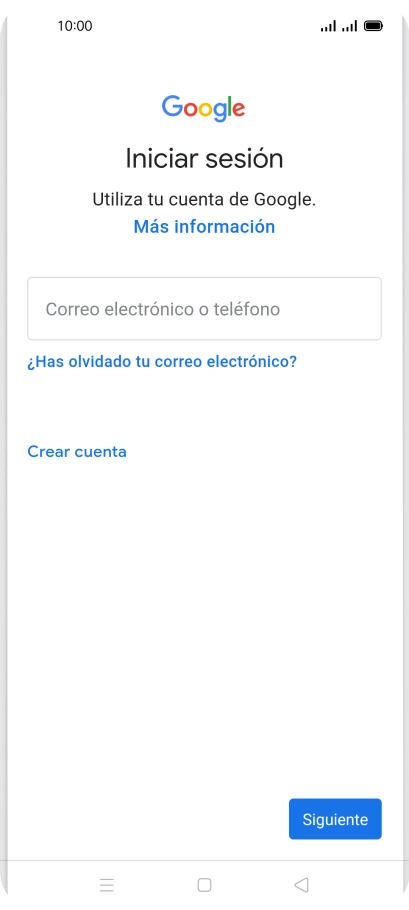This screenshot has height=910, width=409.
Task: Tap the Iniciar sesión heading
Action: tap(204, 158)
